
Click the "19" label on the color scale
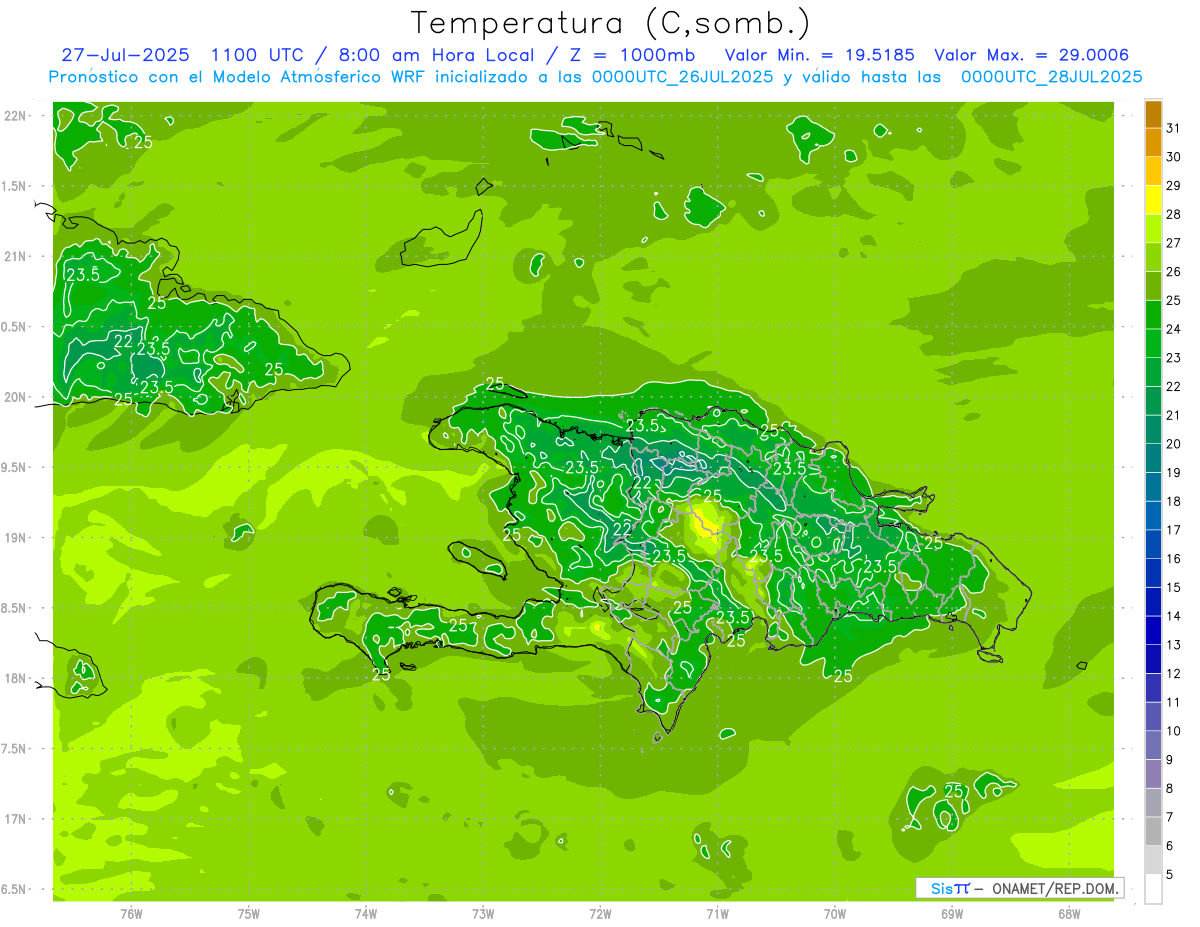pos(1174,473)
